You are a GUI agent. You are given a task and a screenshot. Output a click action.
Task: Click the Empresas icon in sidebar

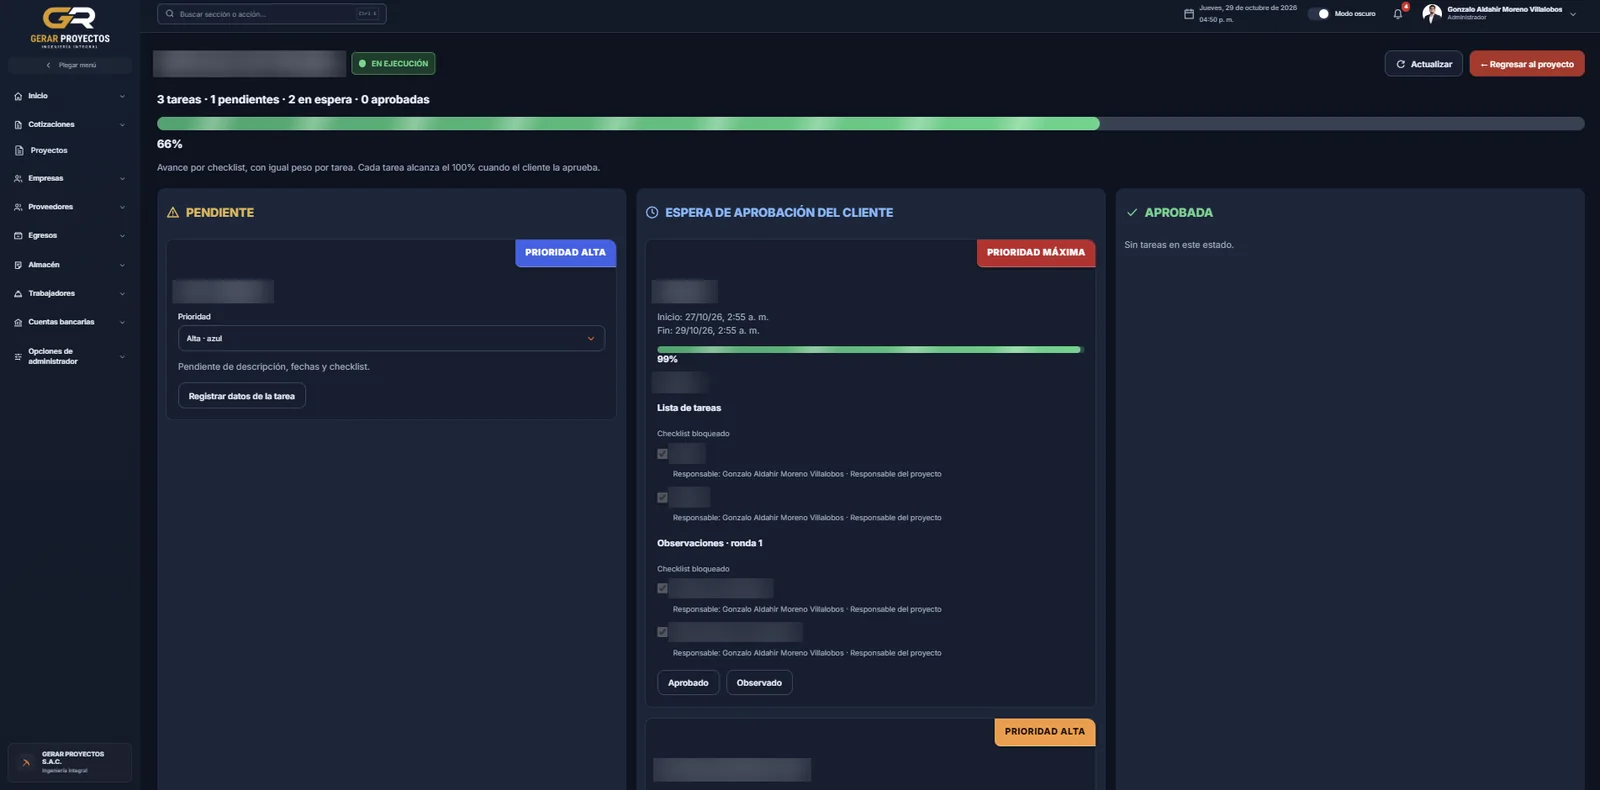(x=18, y=179)
